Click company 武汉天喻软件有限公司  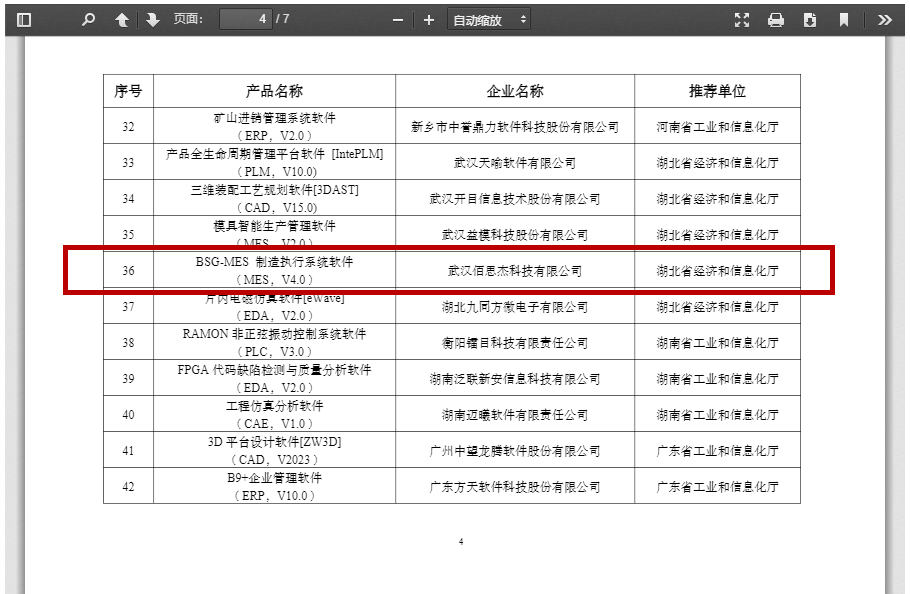[x=515, y=163]
